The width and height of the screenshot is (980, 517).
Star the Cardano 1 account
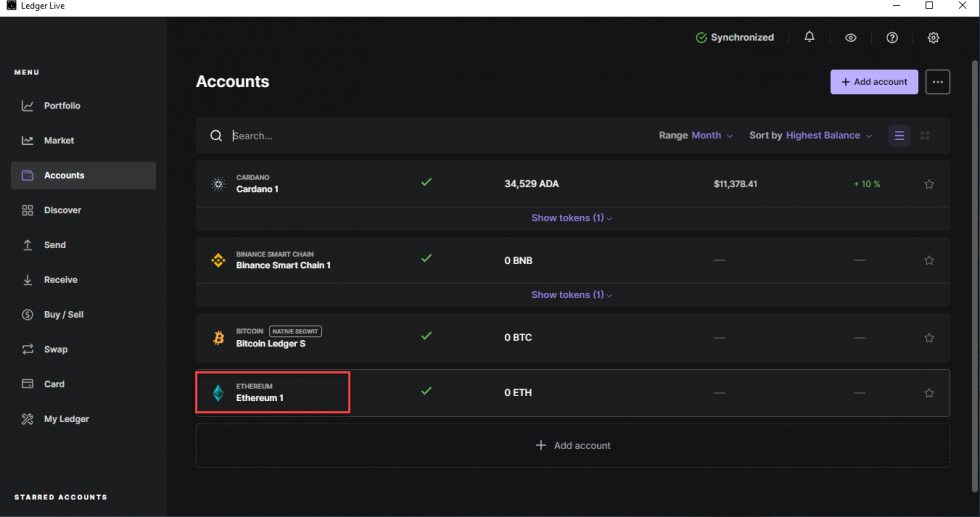tap(929, 184)
